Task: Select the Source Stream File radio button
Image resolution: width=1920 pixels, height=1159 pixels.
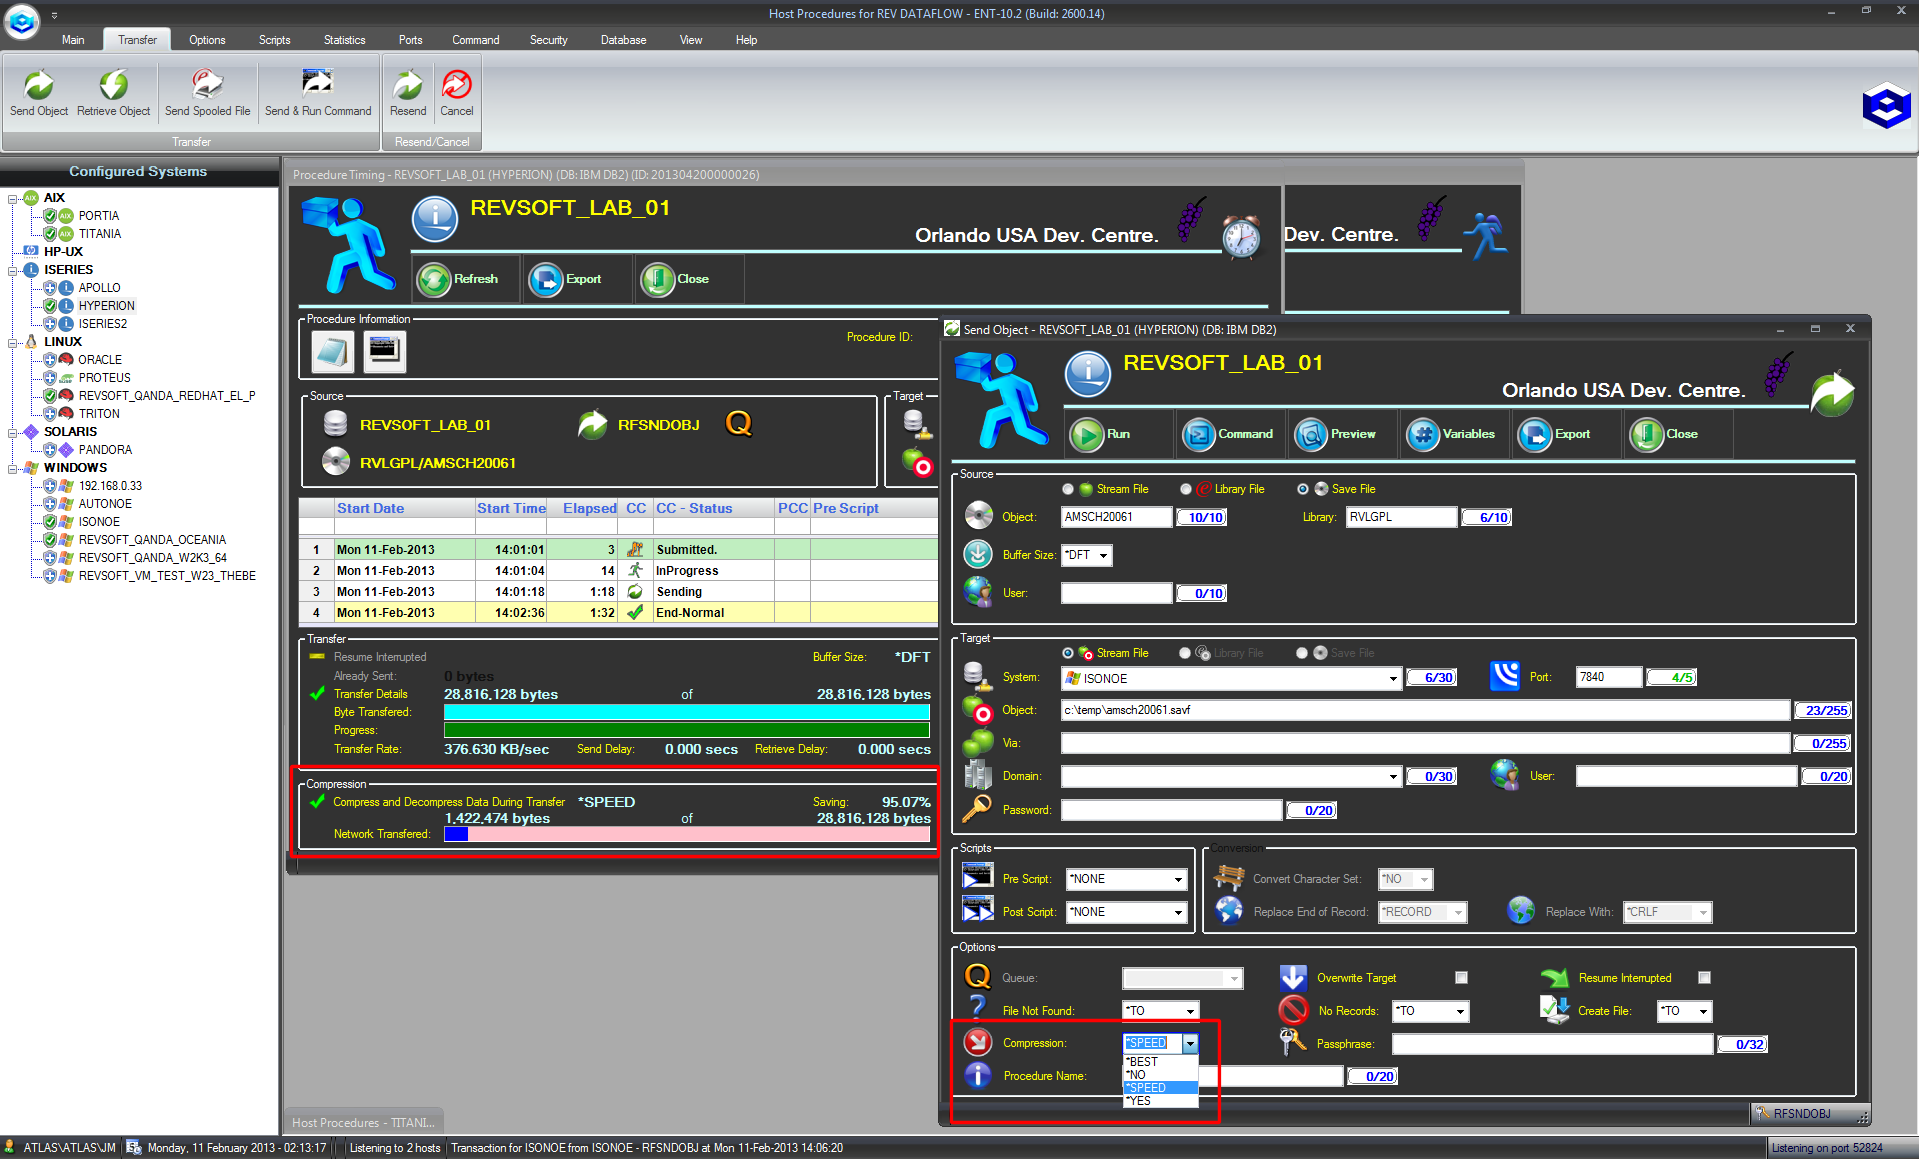Action: [1068, 489]
